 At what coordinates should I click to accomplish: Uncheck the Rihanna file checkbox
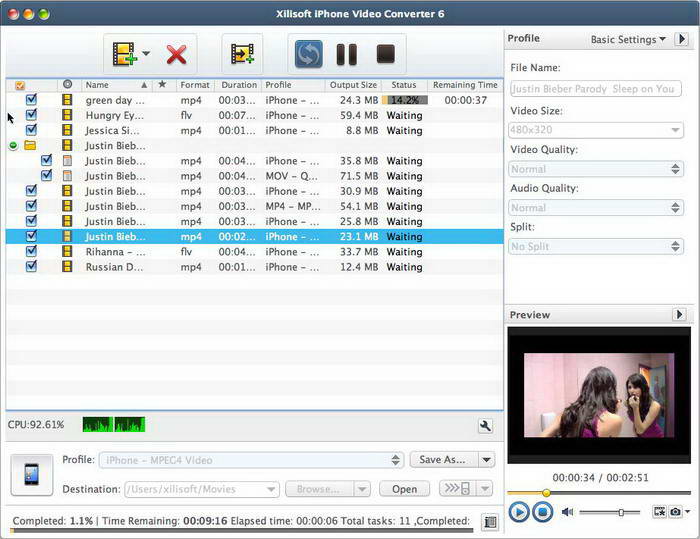pyautogui.click(x=31, y=251)
